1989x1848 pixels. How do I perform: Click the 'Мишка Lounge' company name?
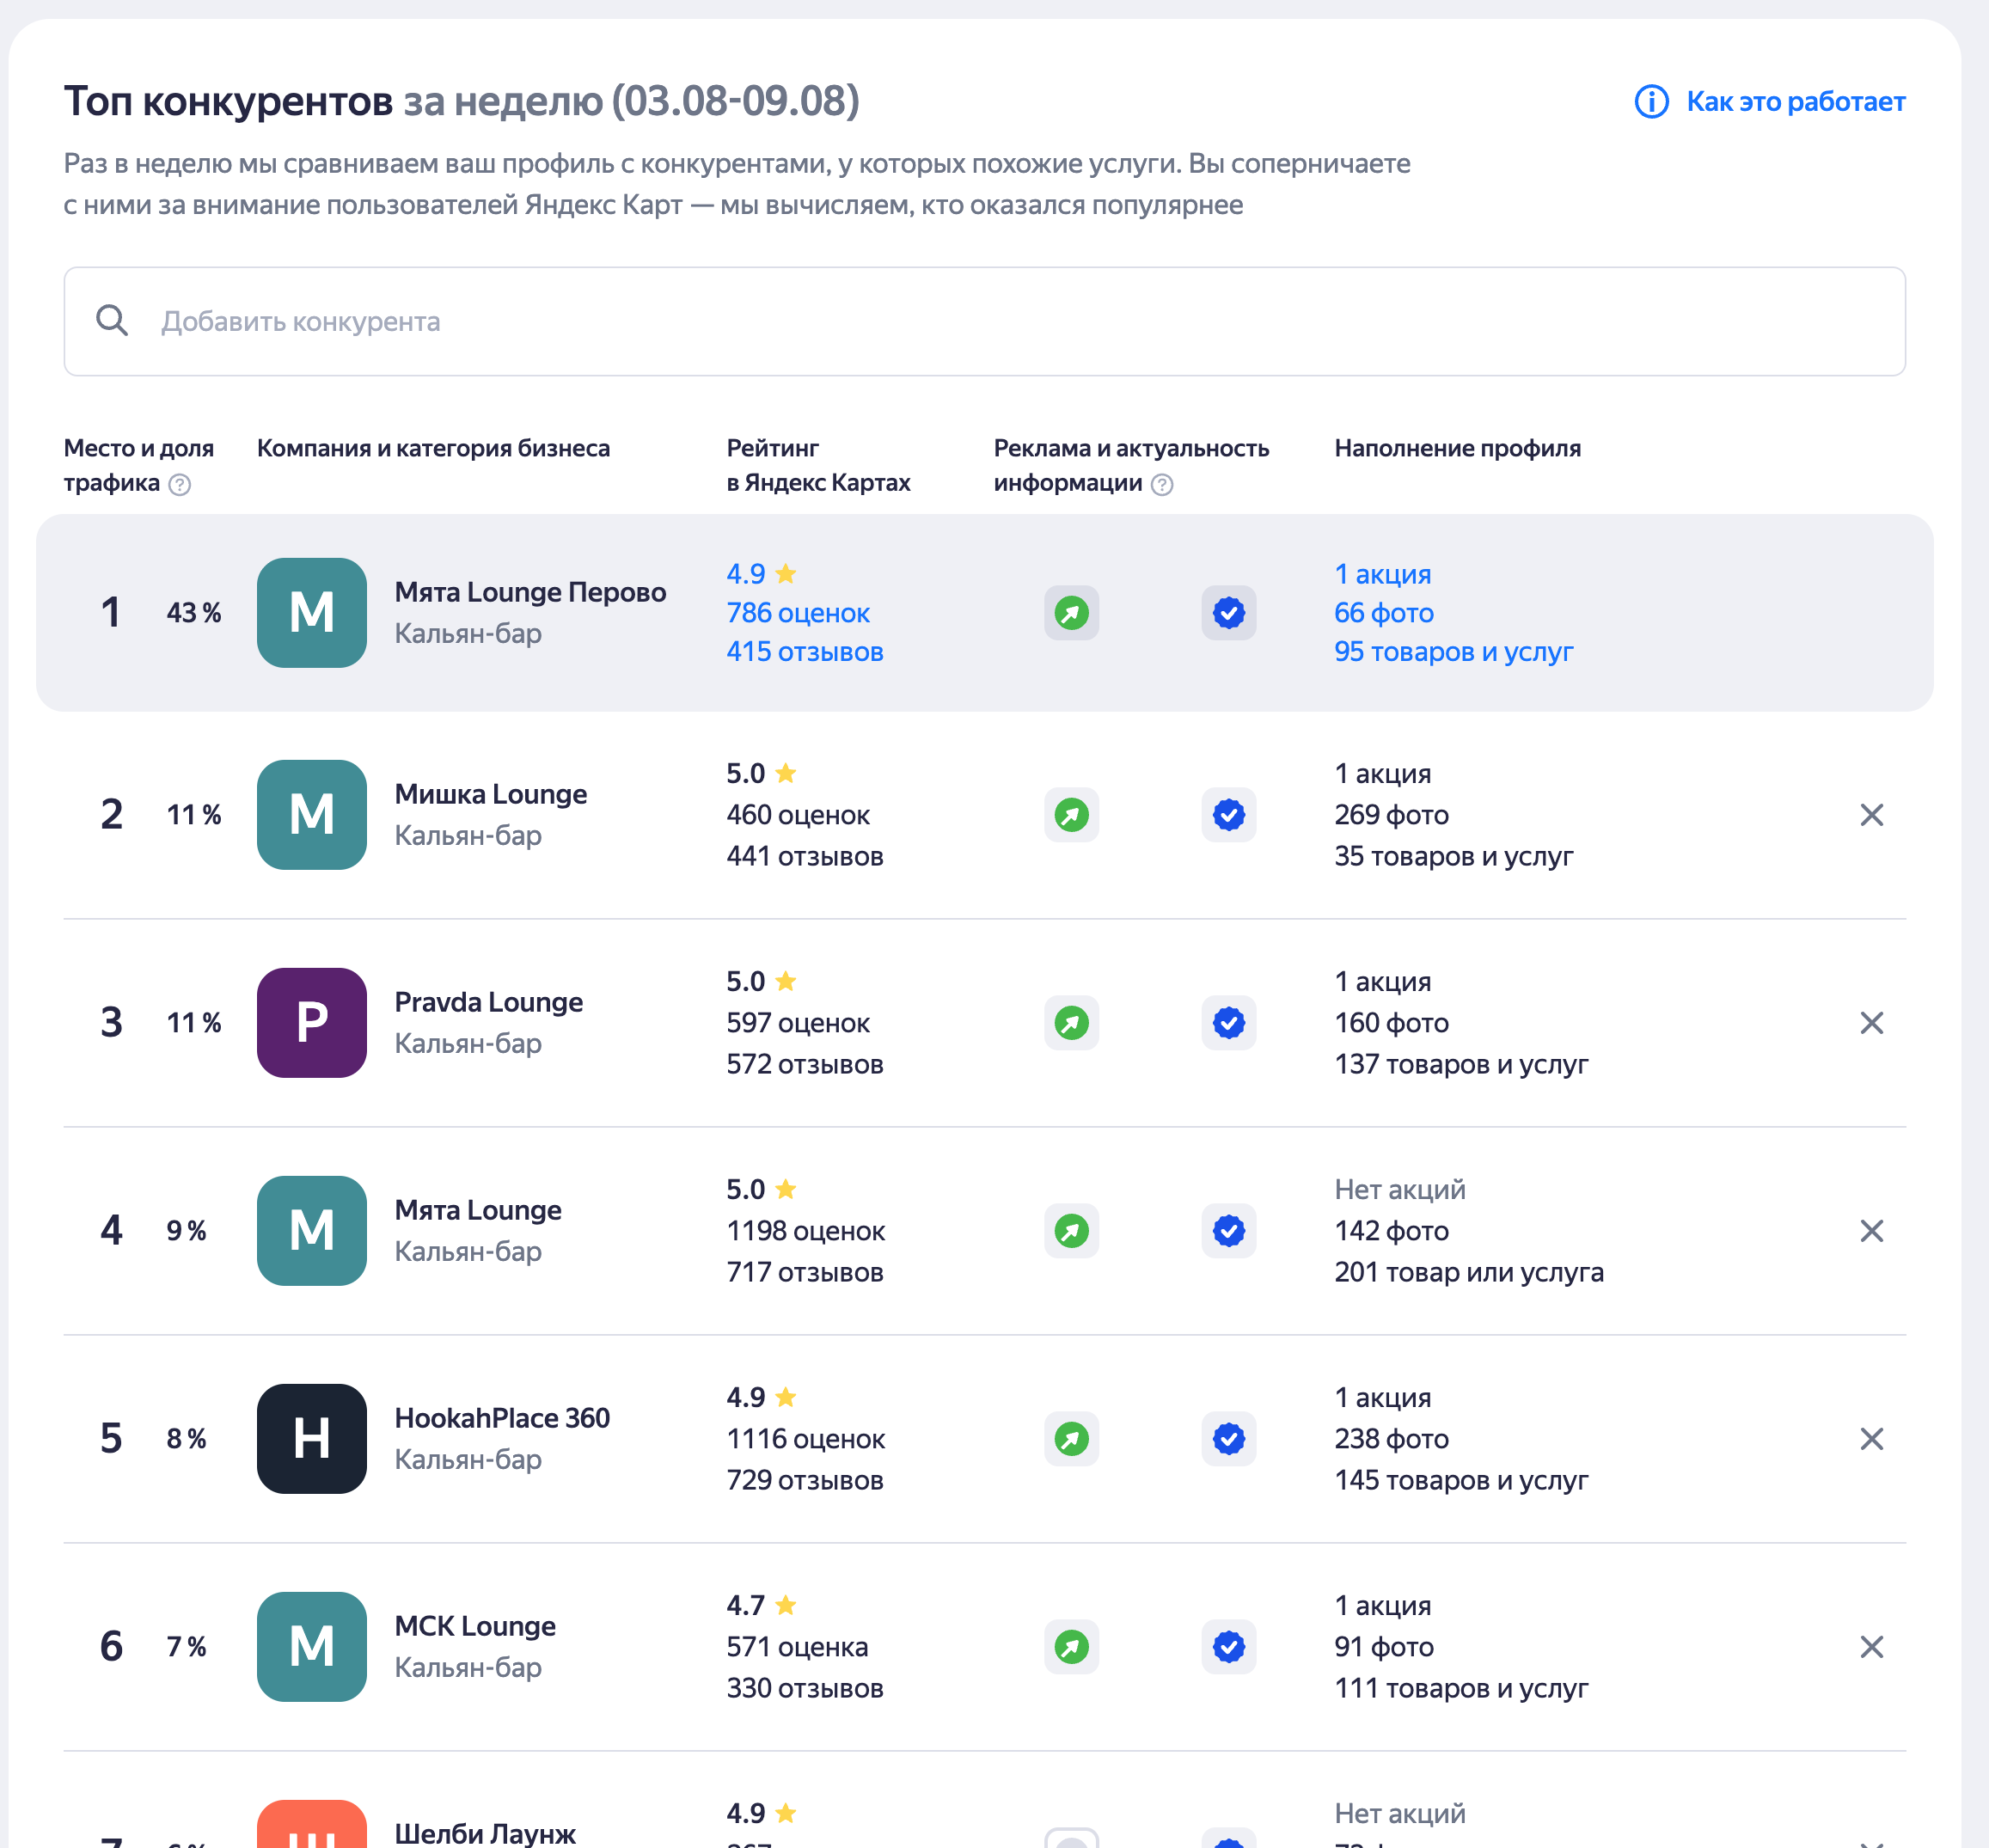pos(491,794)
